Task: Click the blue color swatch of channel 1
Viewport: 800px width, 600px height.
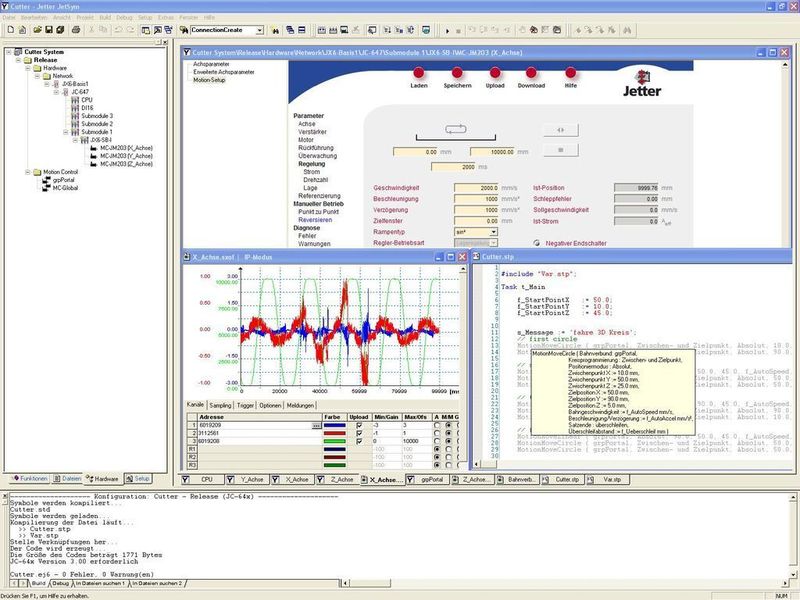Action: (x=335, y=425)
